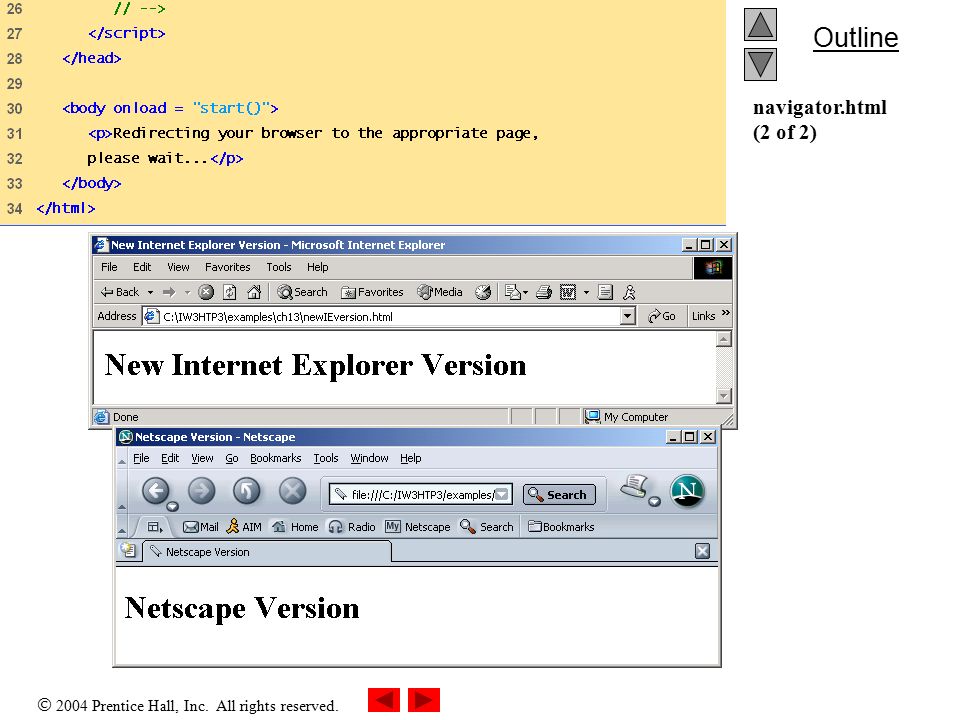This screenshot has width=960, height=720.
Task: Click Edit with Word icon in Internet Explorer
Action: pos(568,292)
